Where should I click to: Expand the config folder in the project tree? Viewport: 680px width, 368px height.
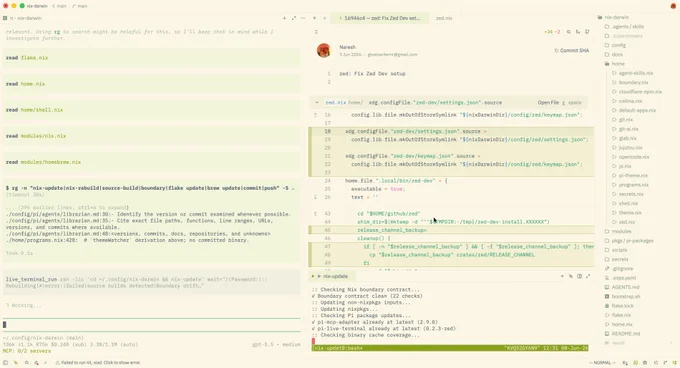point(615,45)
